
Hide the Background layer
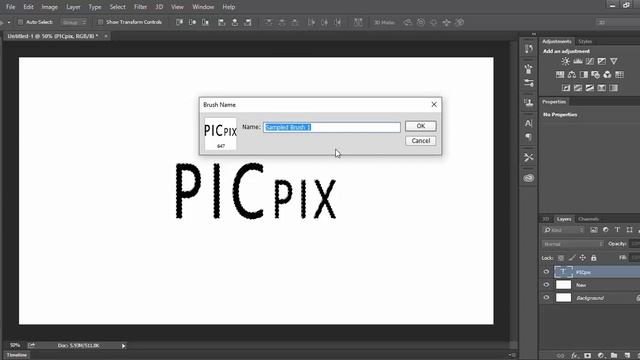point(546,298)
